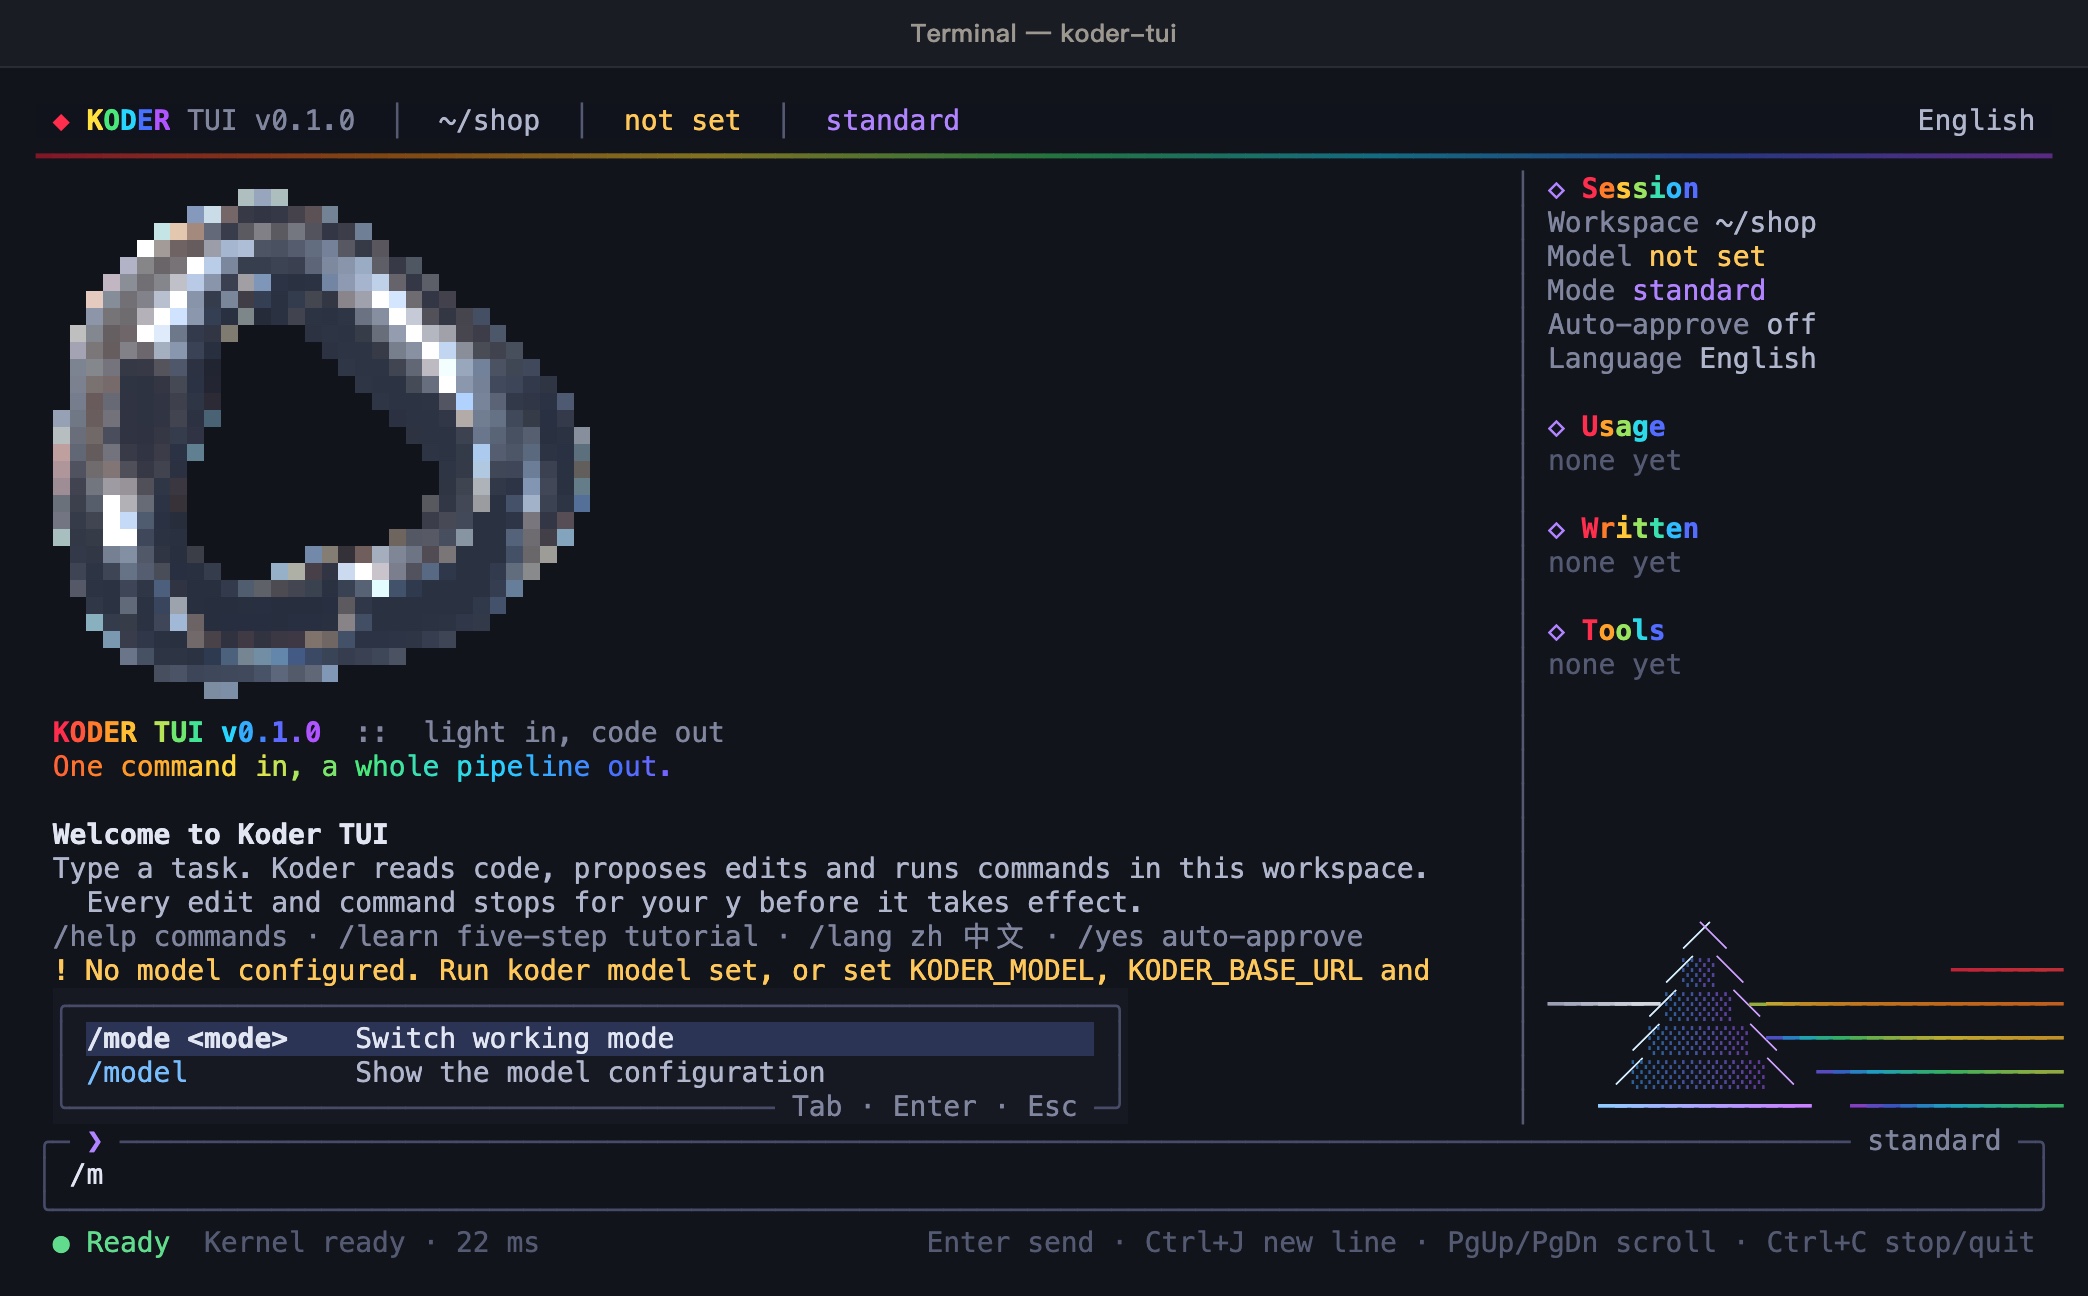Click the 'PgUp/PgDn scroll' footer hint
The width and height of the screenshot is (2088, 1296).
click(1581, 1242)
